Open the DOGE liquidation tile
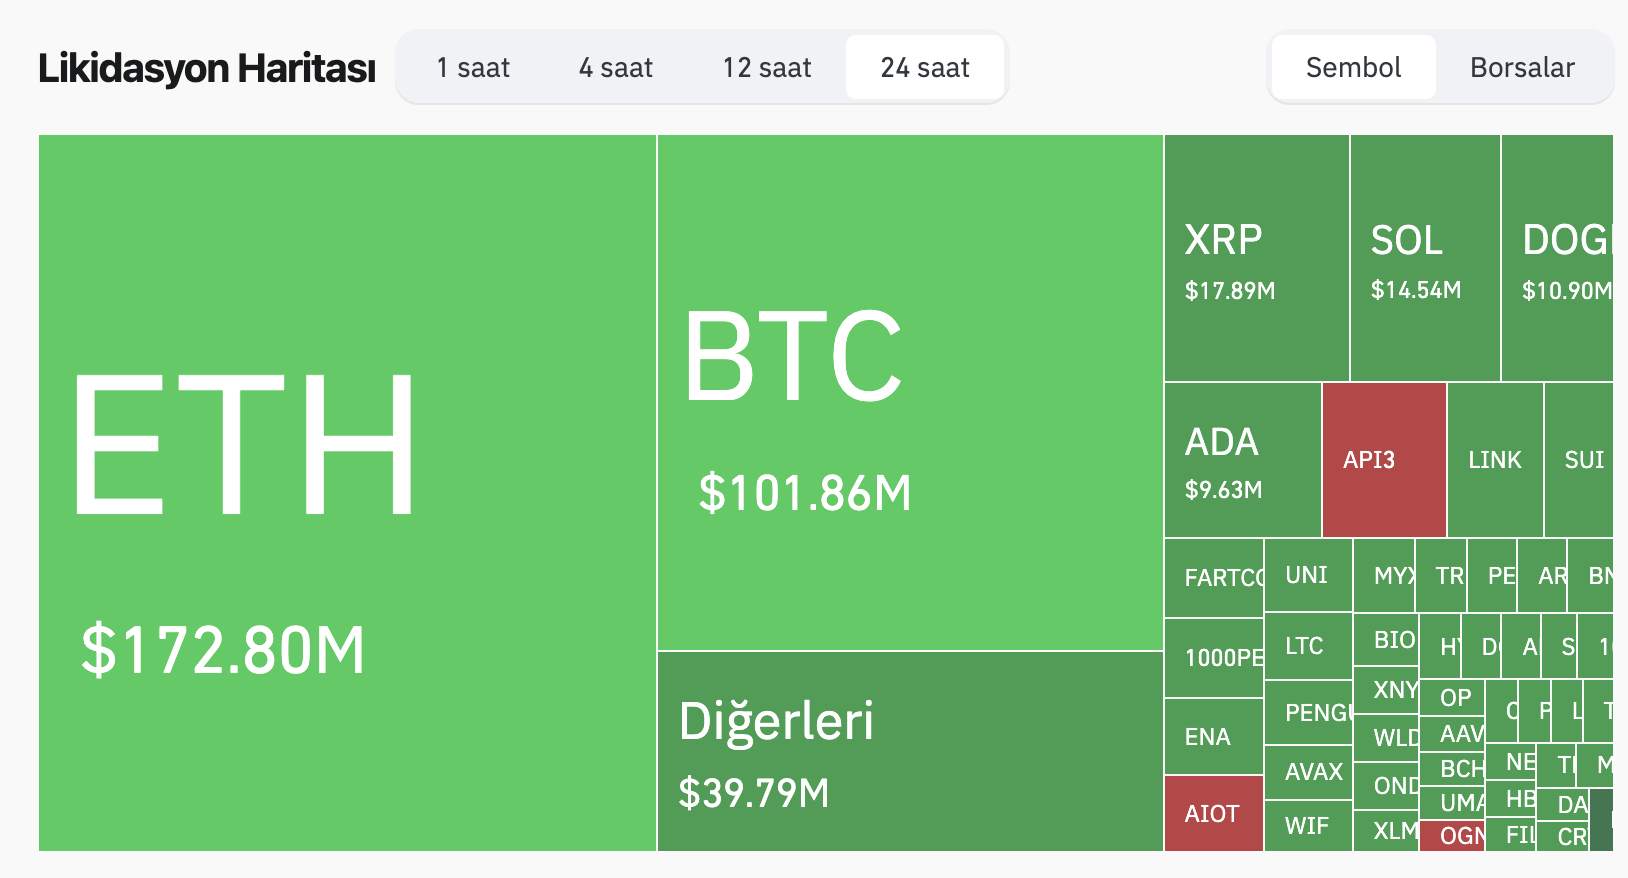The height and width of the screenshot is (878, 1628). 1557,258
